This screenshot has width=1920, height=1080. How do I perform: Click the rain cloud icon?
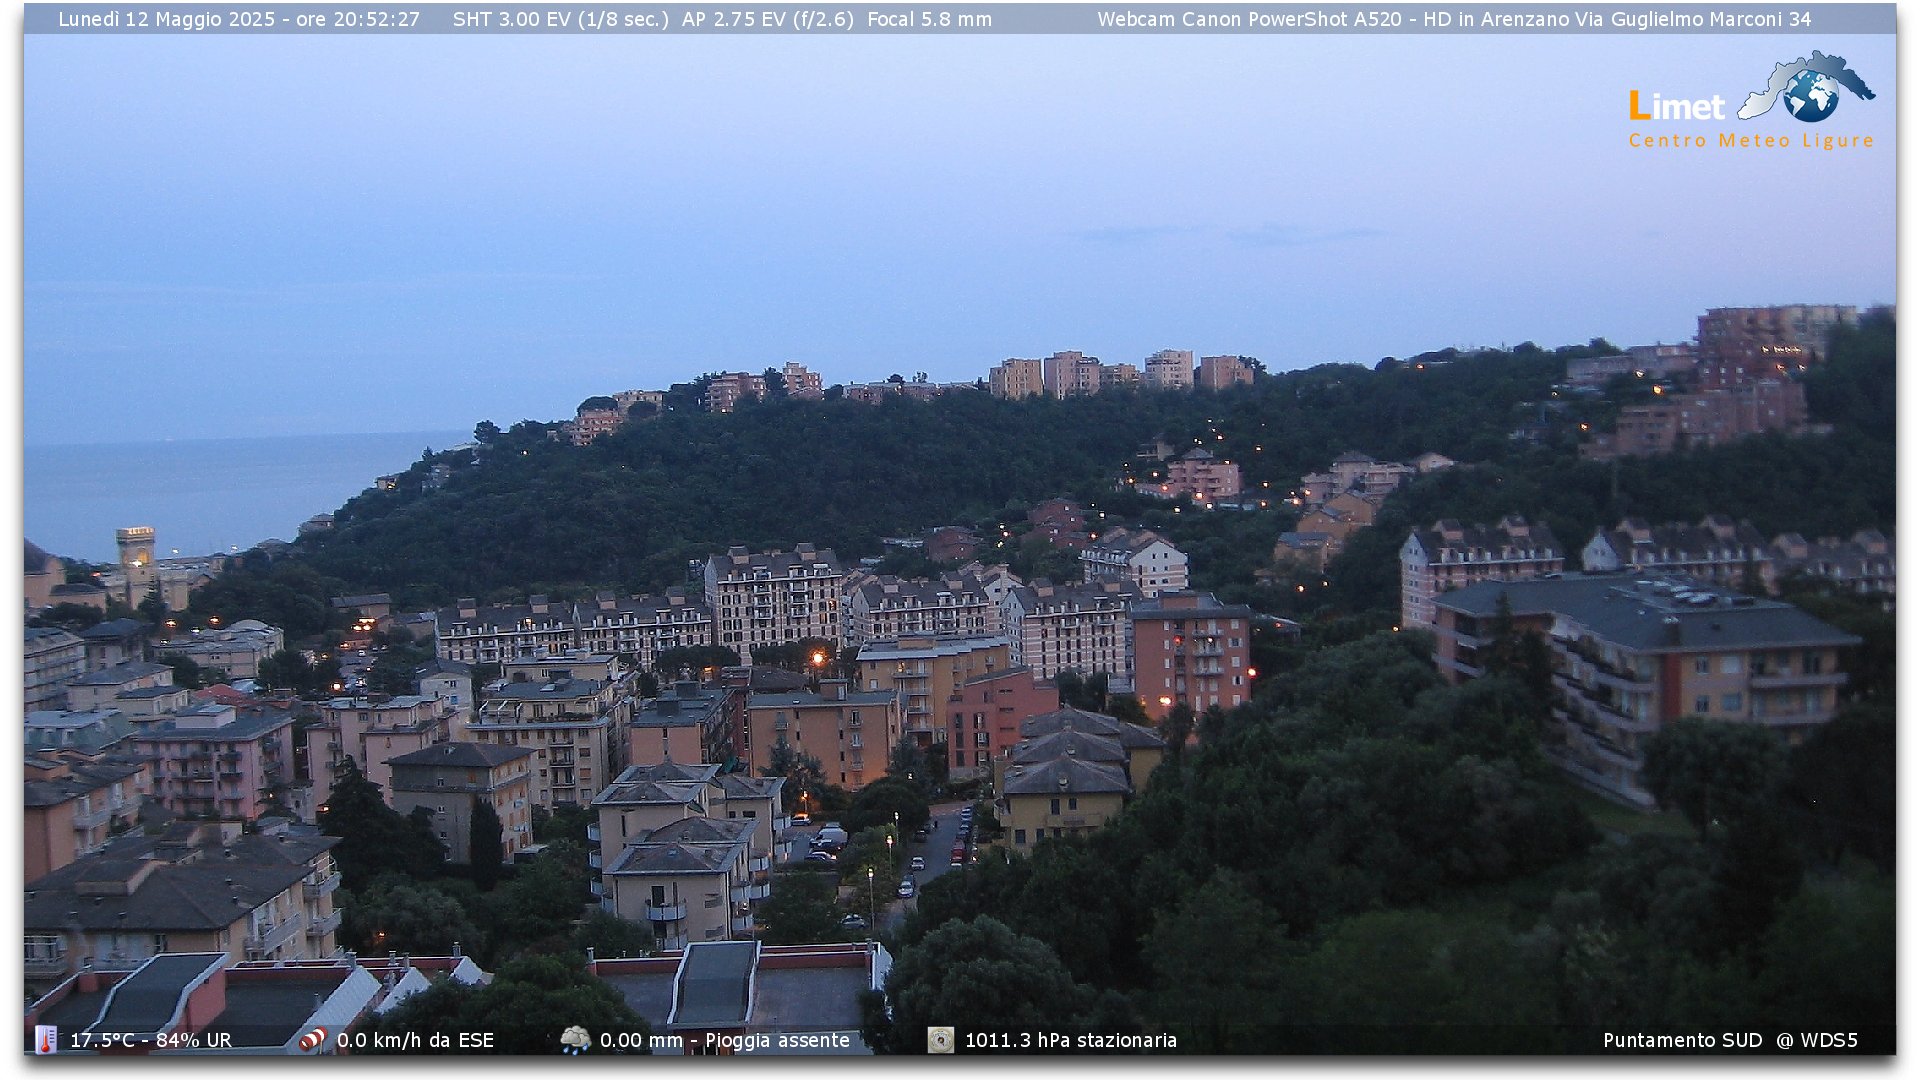click(575, 1040)
